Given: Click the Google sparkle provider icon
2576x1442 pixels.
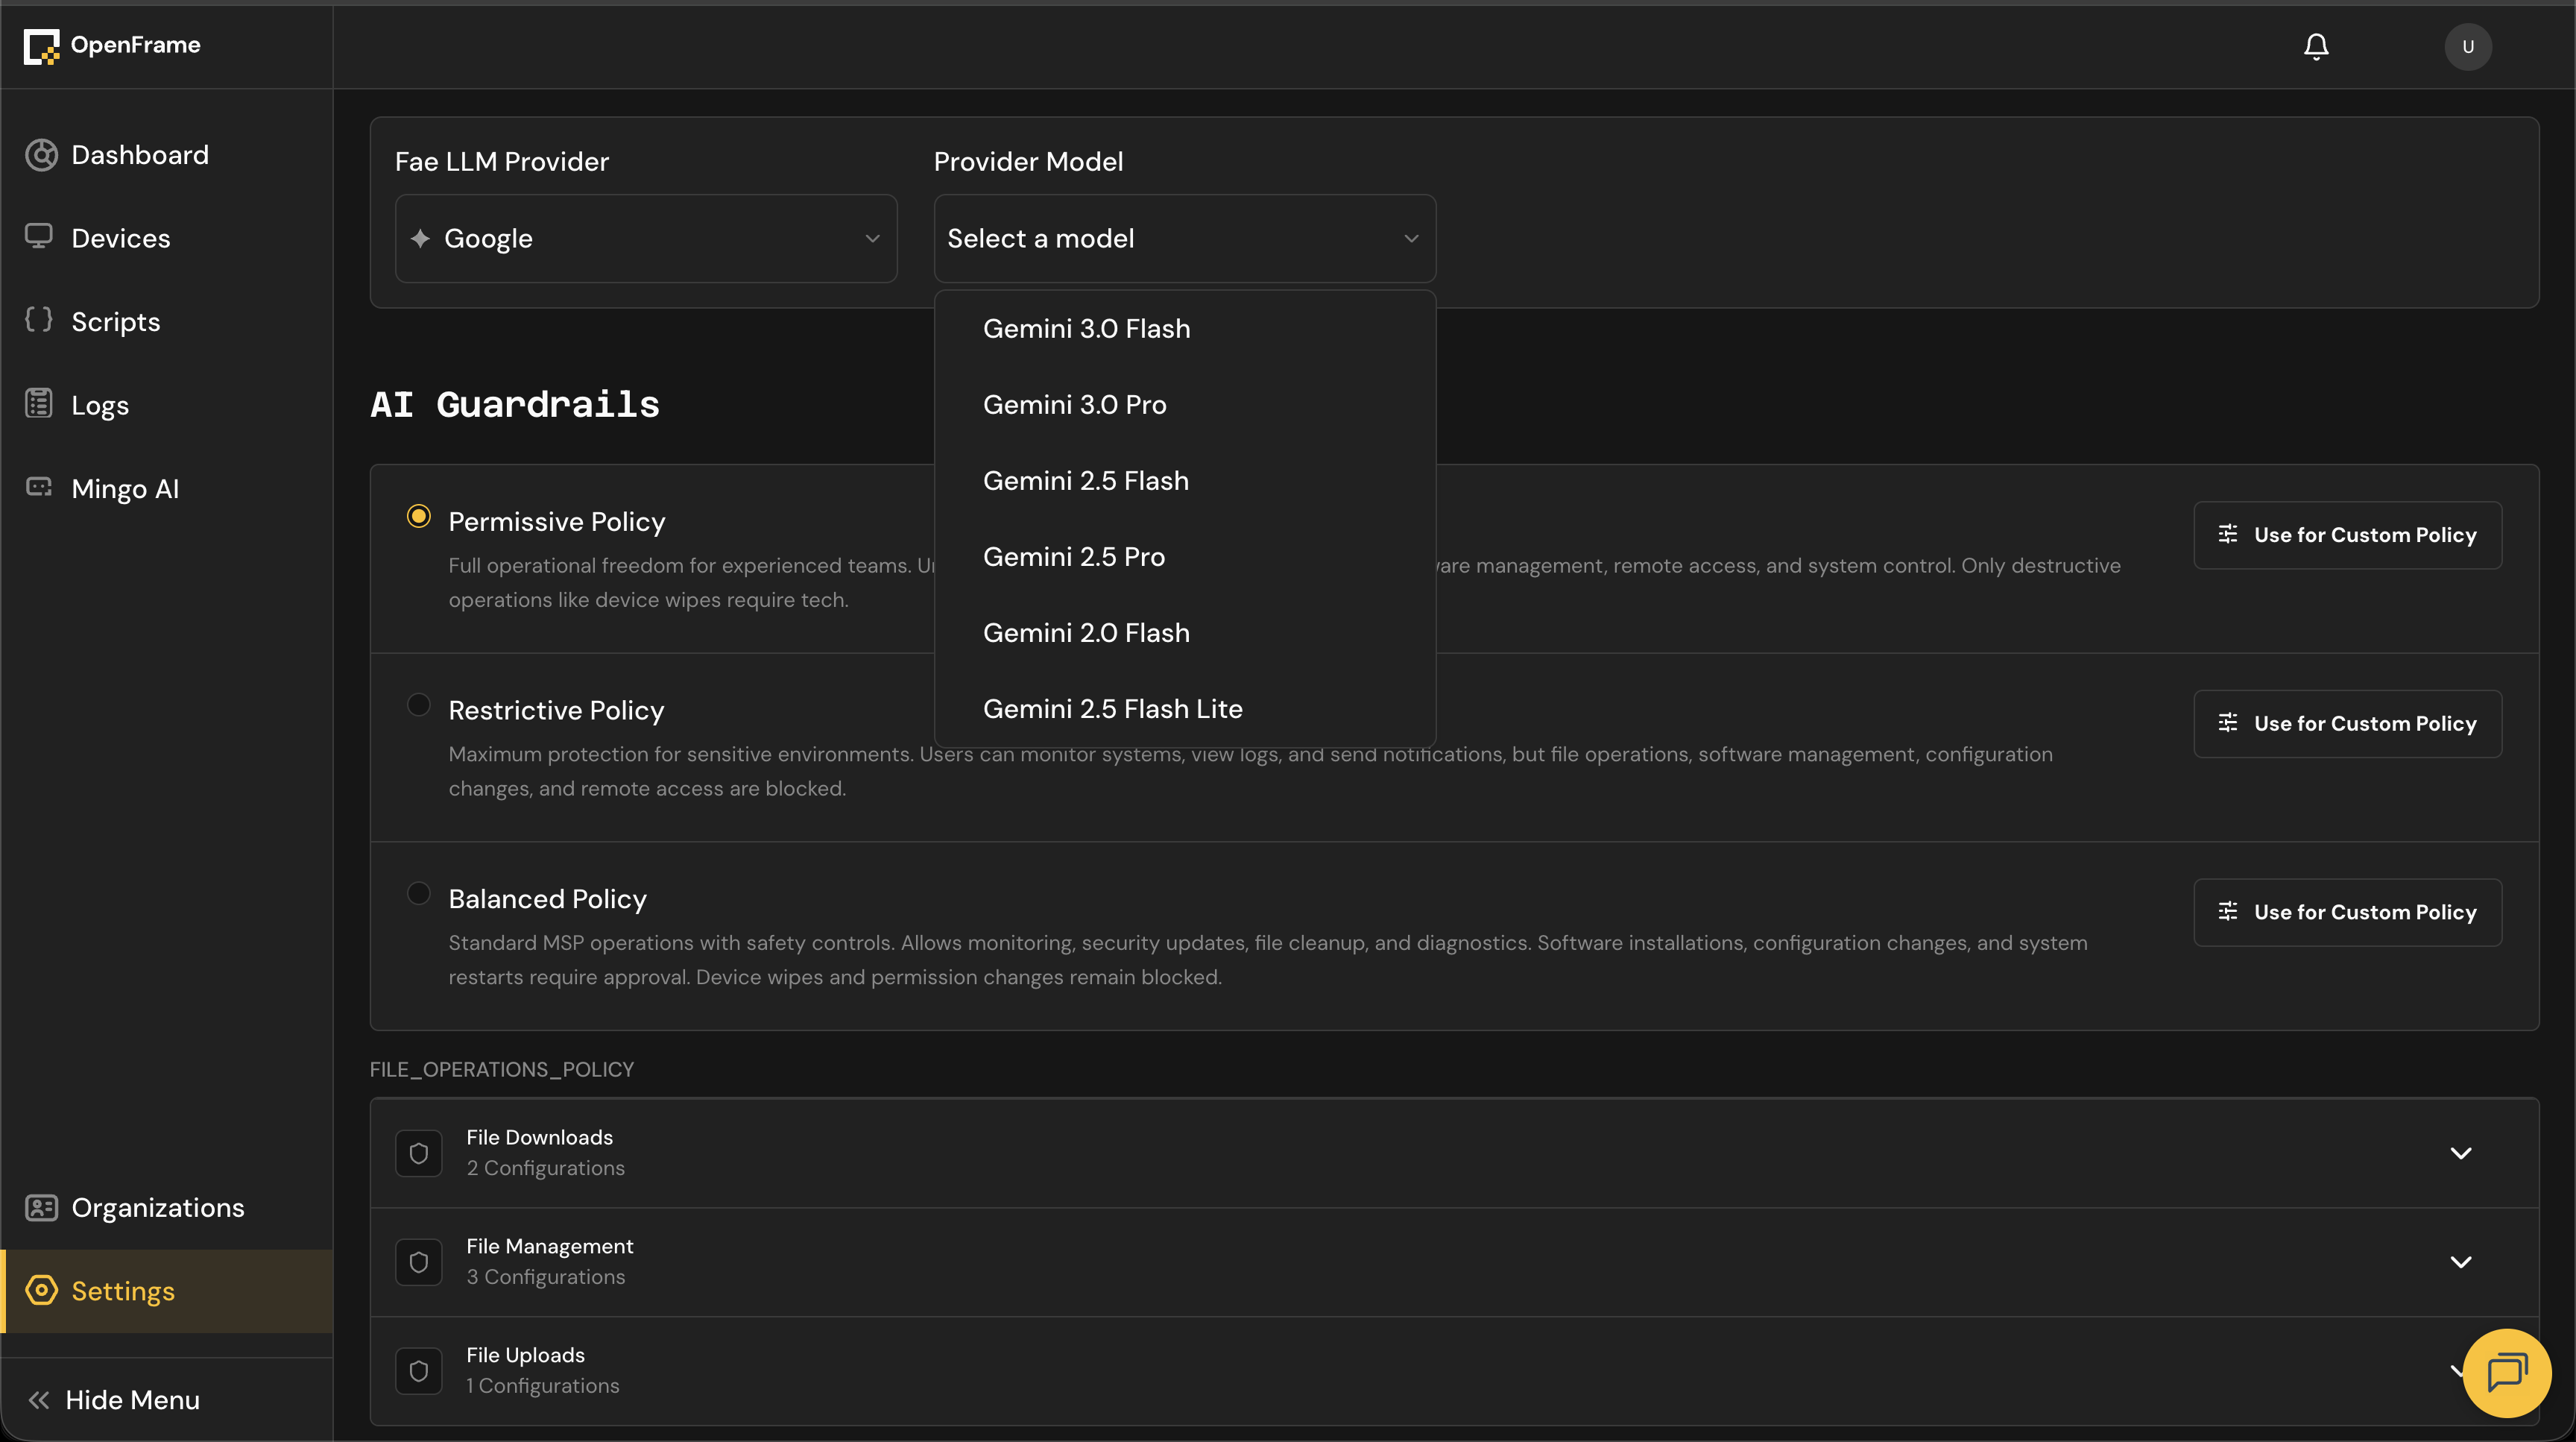Looking at the screenshot, I should coord(420,238).
